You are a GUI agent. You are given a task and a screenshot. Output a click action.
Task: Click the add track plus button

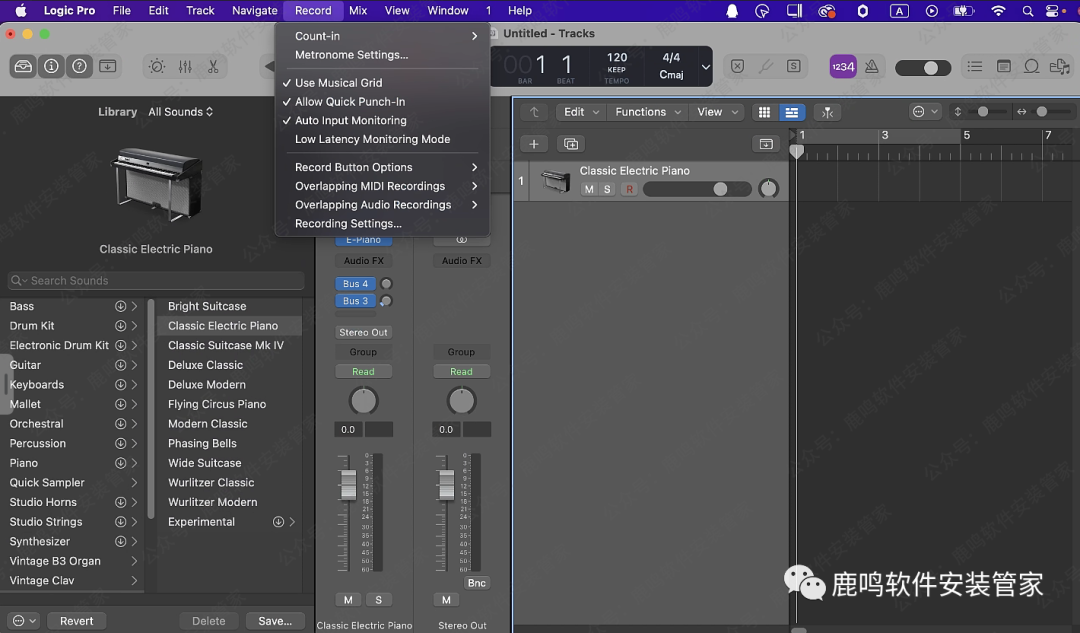pos(534,144)
